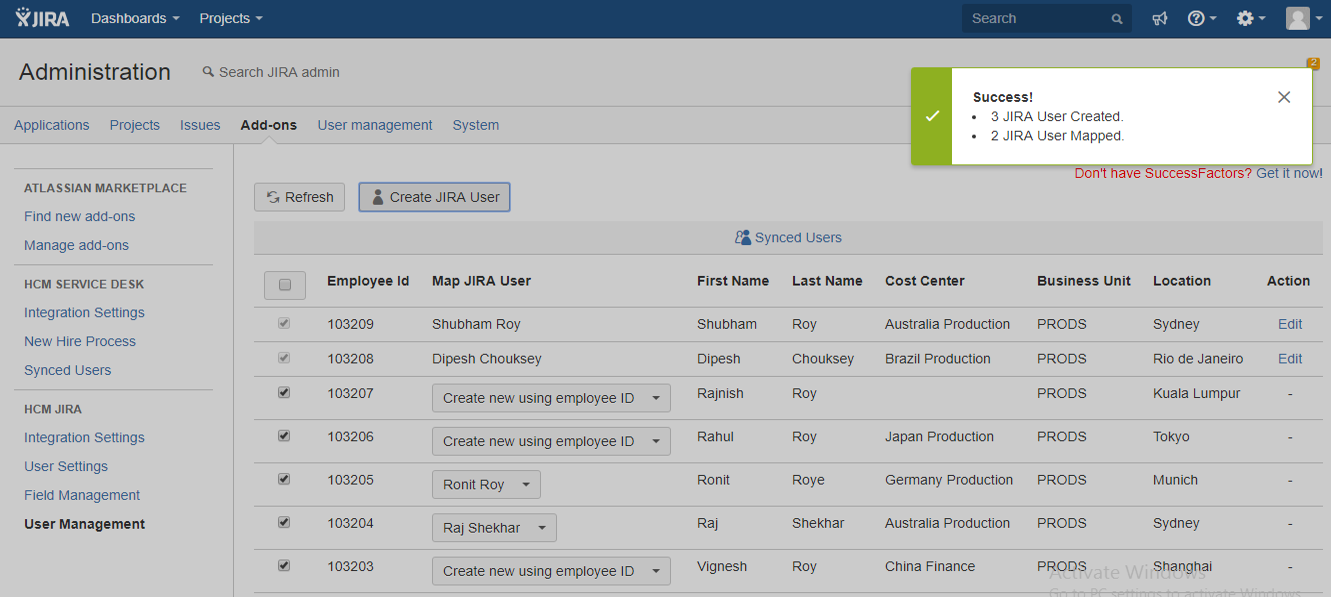Click the Germany Production cost center cell

coord(949,480)
